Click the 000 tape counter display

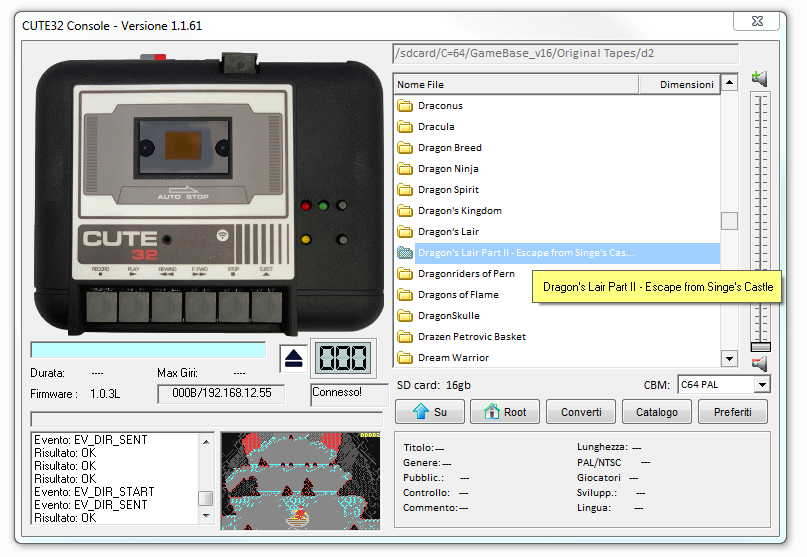(x=344, y=358)
